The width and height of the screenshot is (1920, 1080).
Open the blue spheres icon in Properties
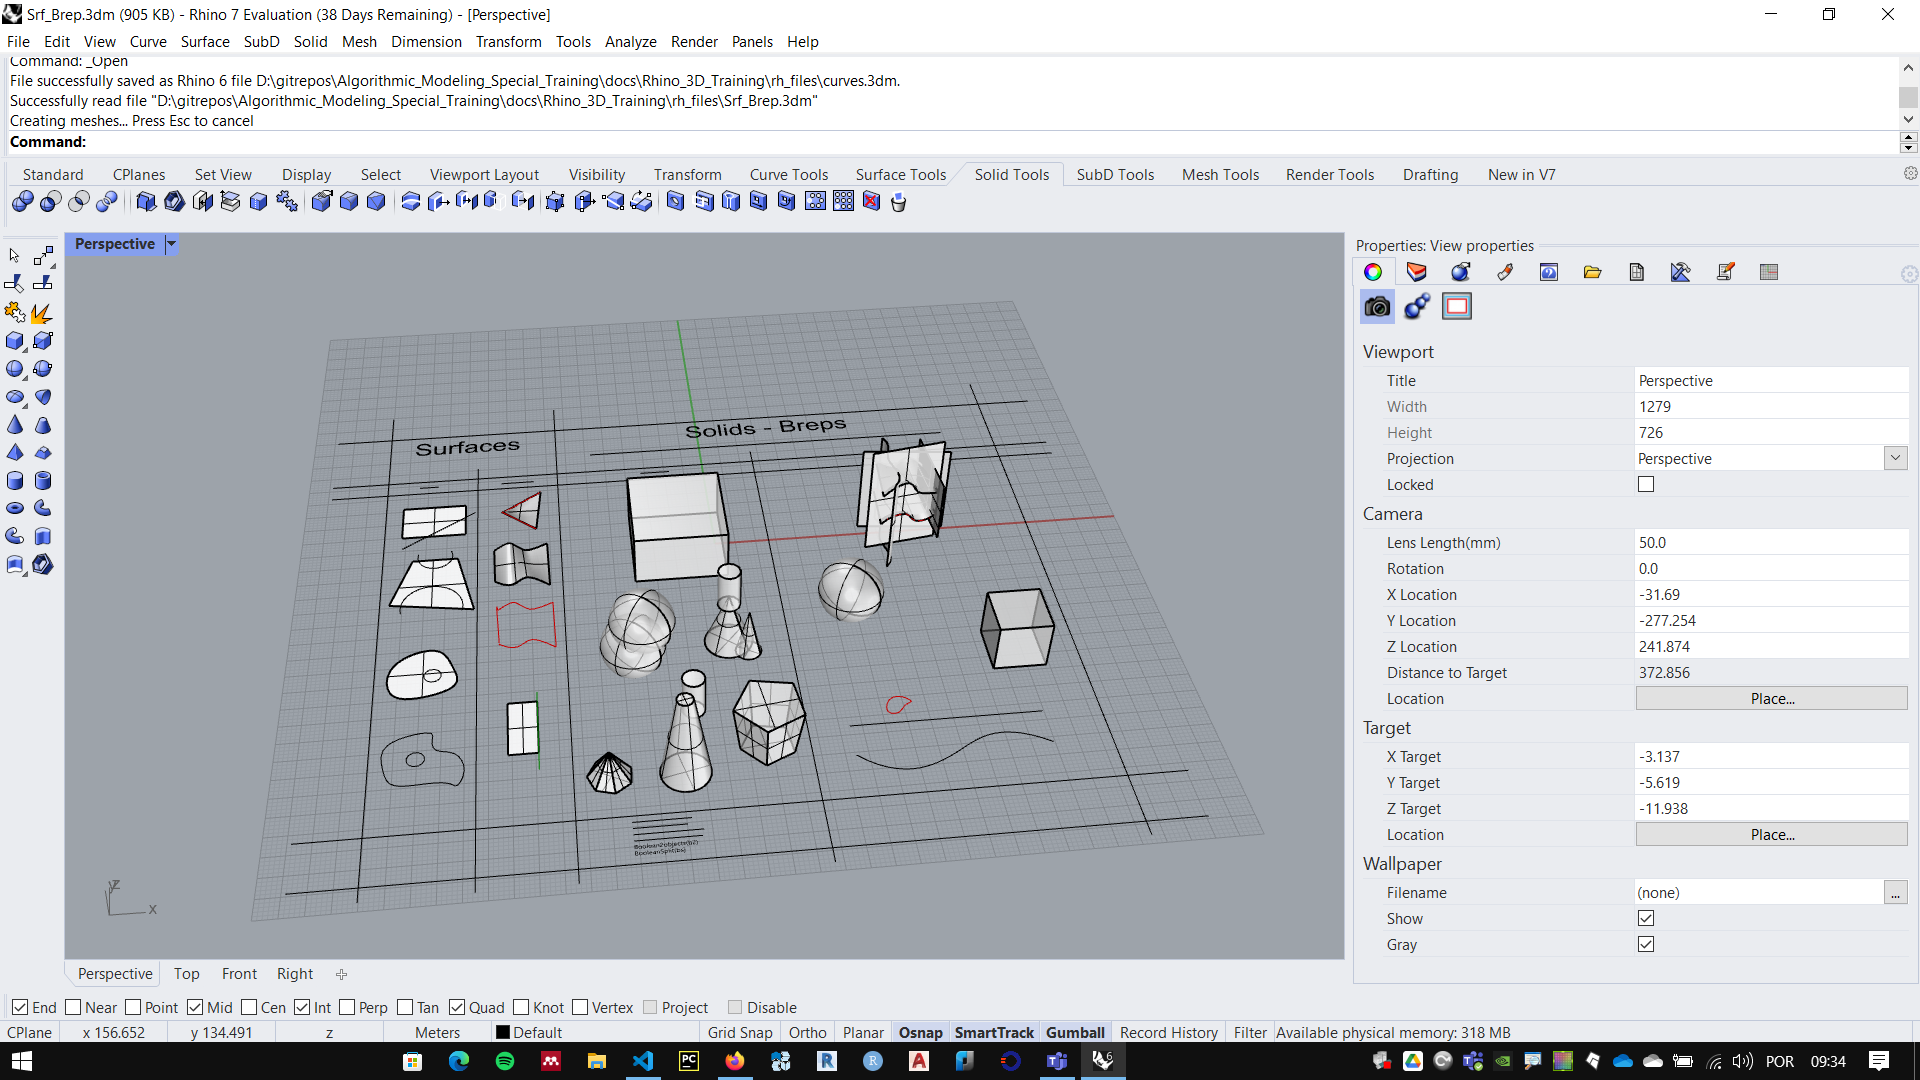tap(1417, 307)
